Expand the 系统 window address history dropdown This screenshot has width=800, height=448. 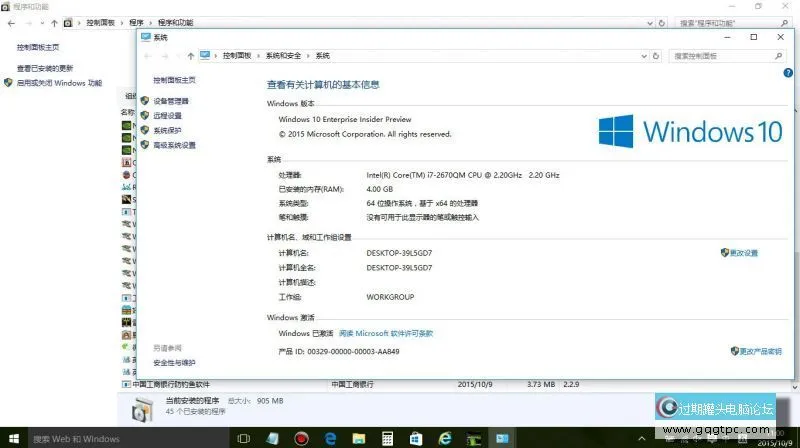(x=644, y=56)
